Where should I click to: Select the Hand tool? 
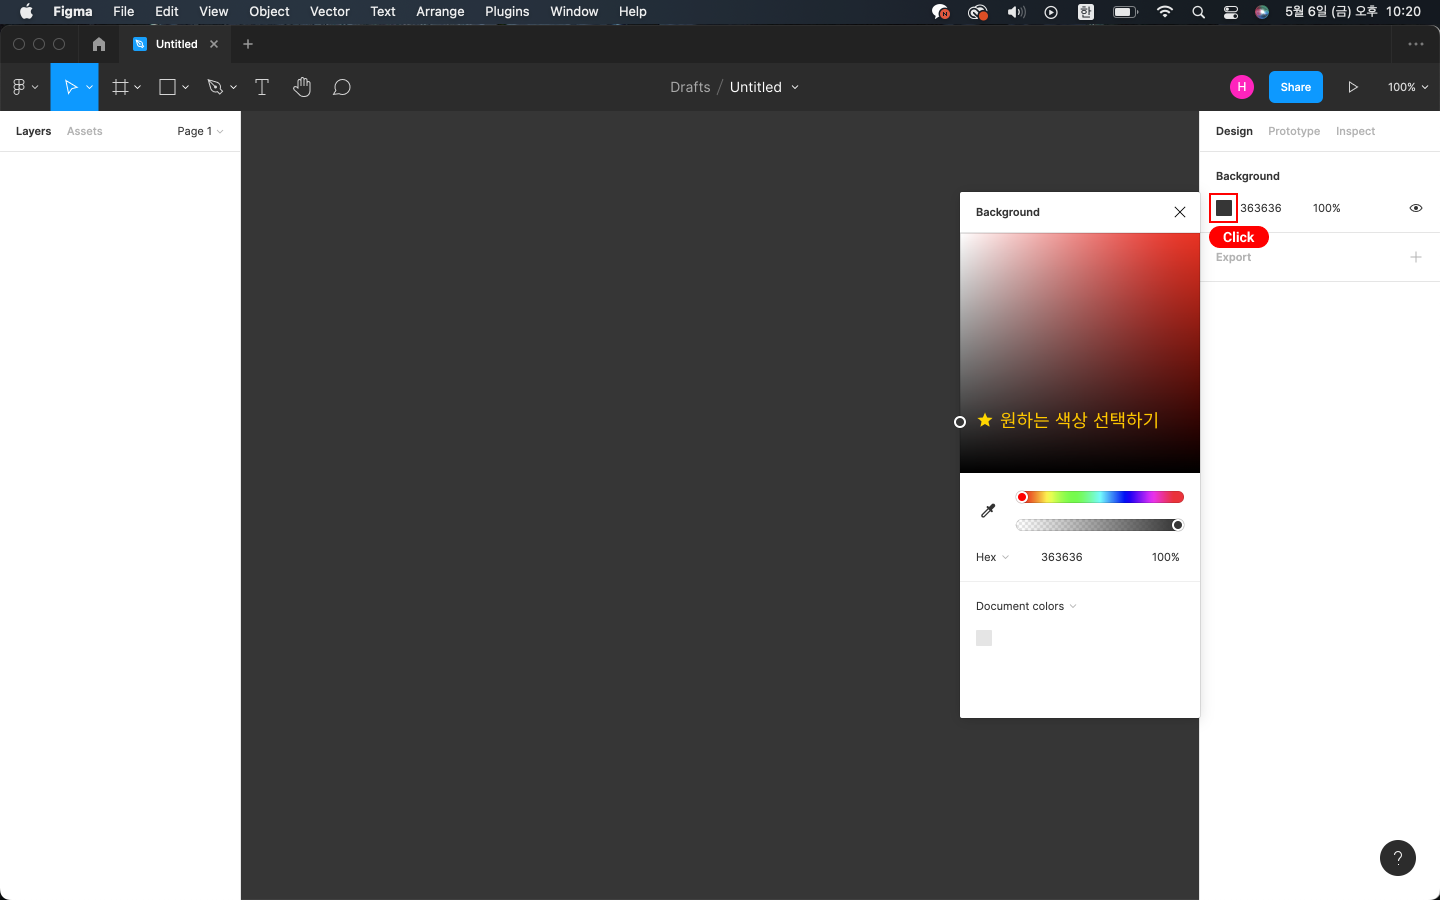click(x=302, y=87)
